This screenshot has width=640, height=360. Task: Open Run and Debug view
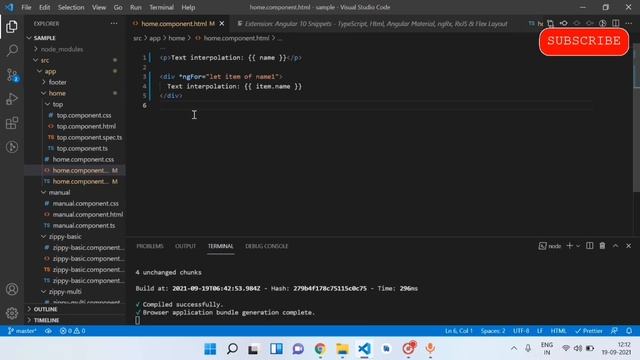click(x=12, y=99)
